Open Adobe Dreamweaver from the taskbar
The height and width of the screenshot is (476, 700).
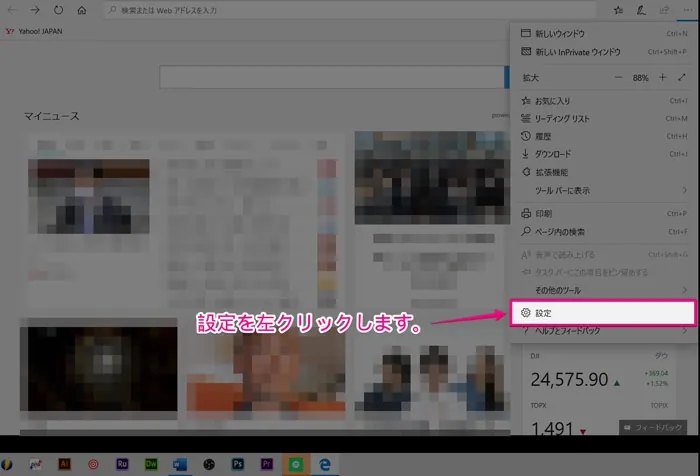(x=151, y=464)
